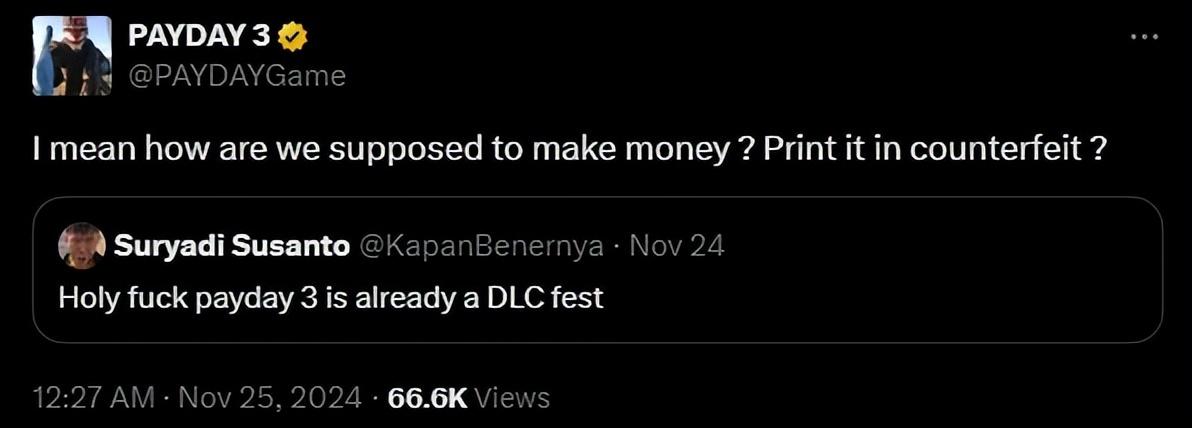Click the 66.6K view count number
1192x428 pixels.
pyautogui.click(x=427, y=398)
